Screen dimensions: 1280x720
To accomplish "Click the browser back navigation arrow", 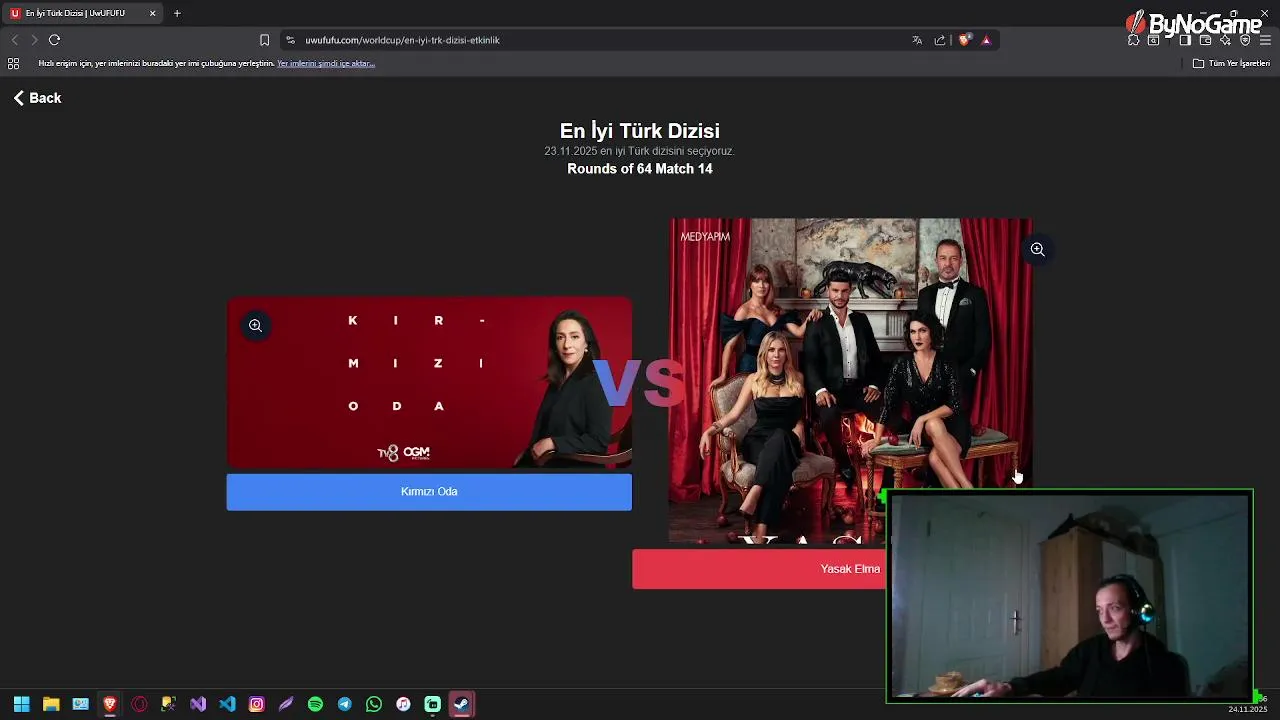I will coord(15,40).
